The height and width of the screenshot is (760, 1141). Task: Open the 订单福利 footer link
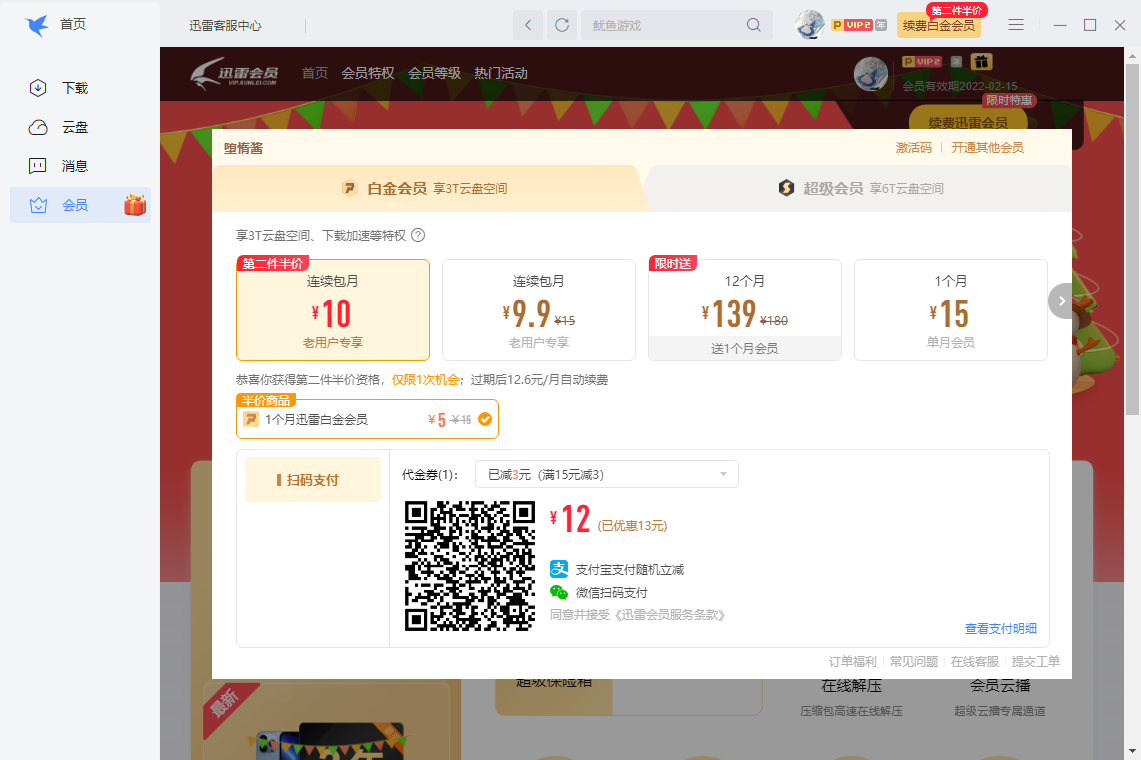tap(853, 661)
